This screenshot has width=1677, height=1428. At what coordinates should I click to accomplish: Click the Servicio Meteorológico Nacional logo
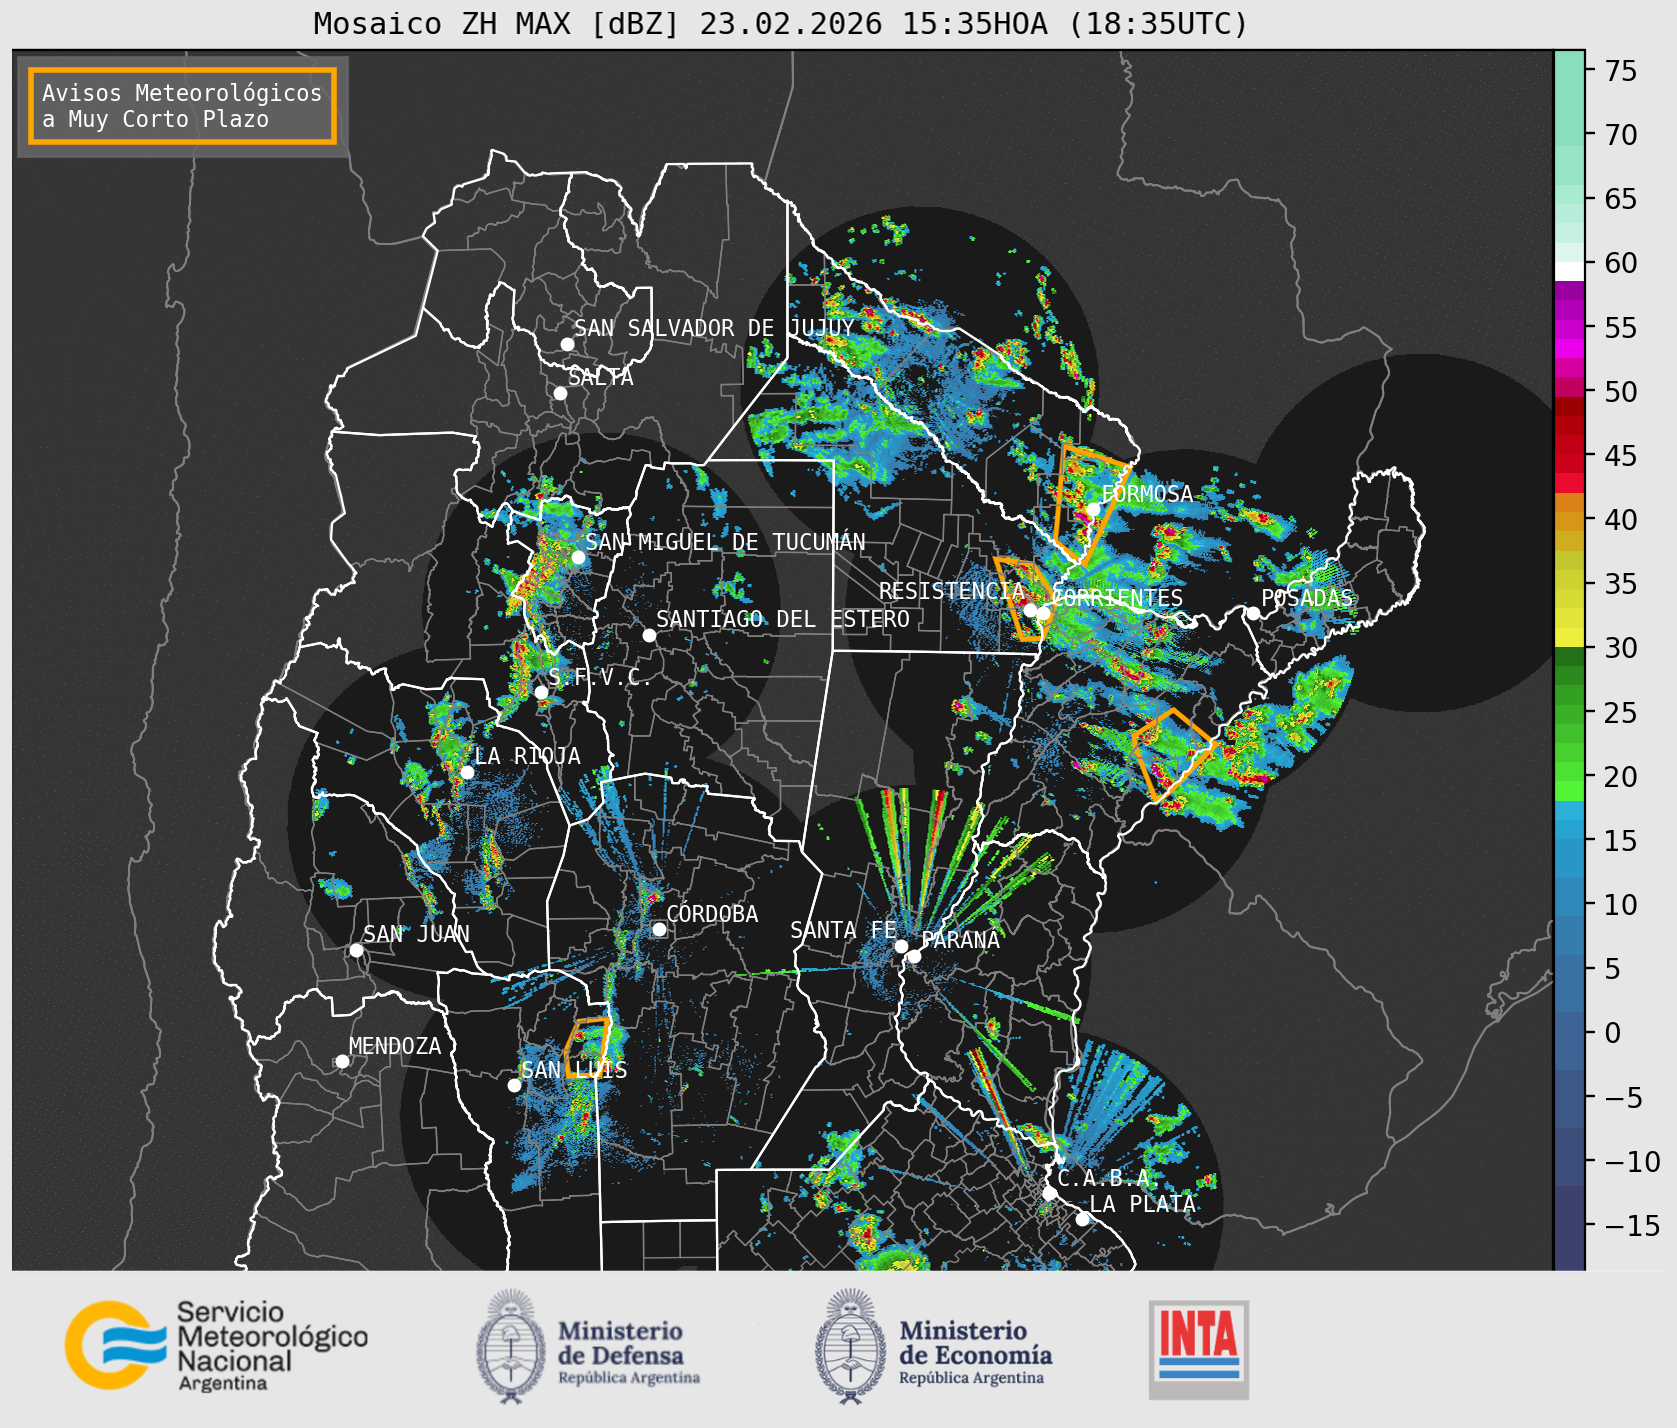[216, 1345]
